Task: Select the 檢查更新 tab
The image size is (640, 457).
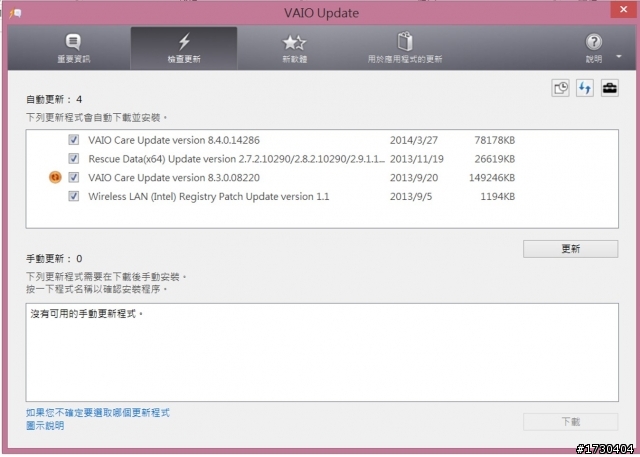Action: pos(184,48)
